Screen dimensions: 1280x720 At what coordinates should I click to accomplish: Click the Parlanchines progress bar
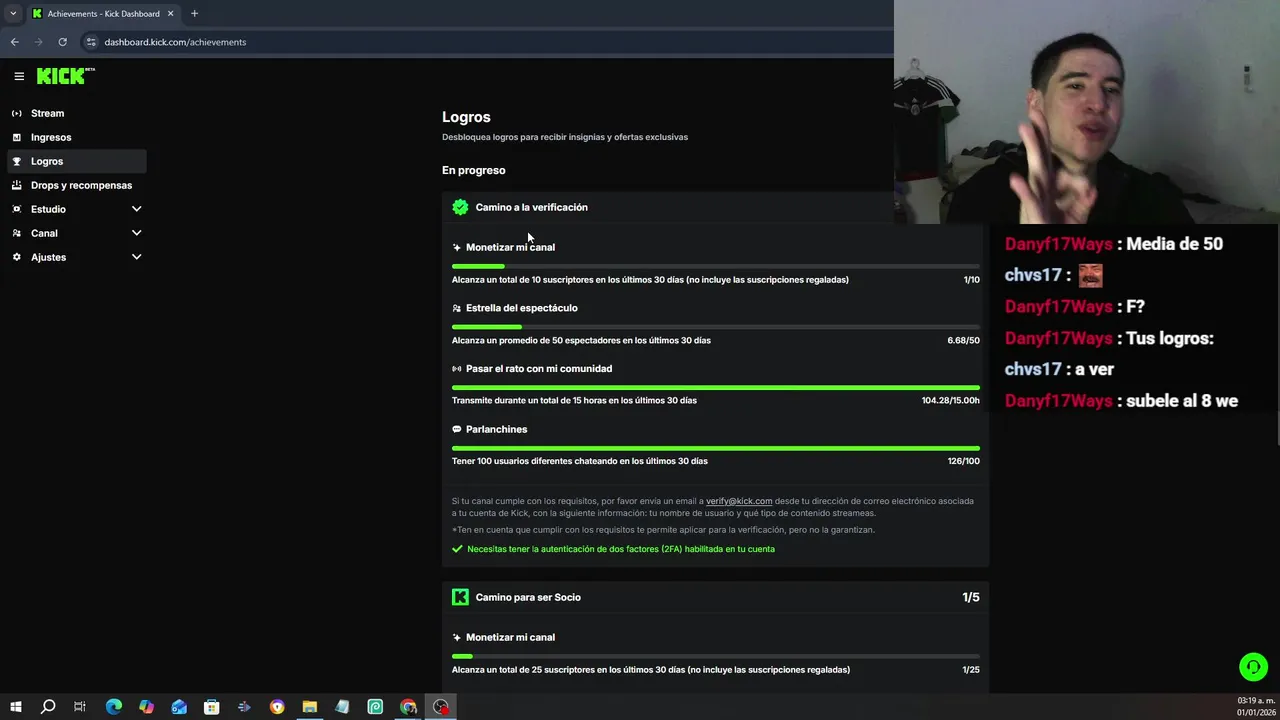click(x=716, y=448)
